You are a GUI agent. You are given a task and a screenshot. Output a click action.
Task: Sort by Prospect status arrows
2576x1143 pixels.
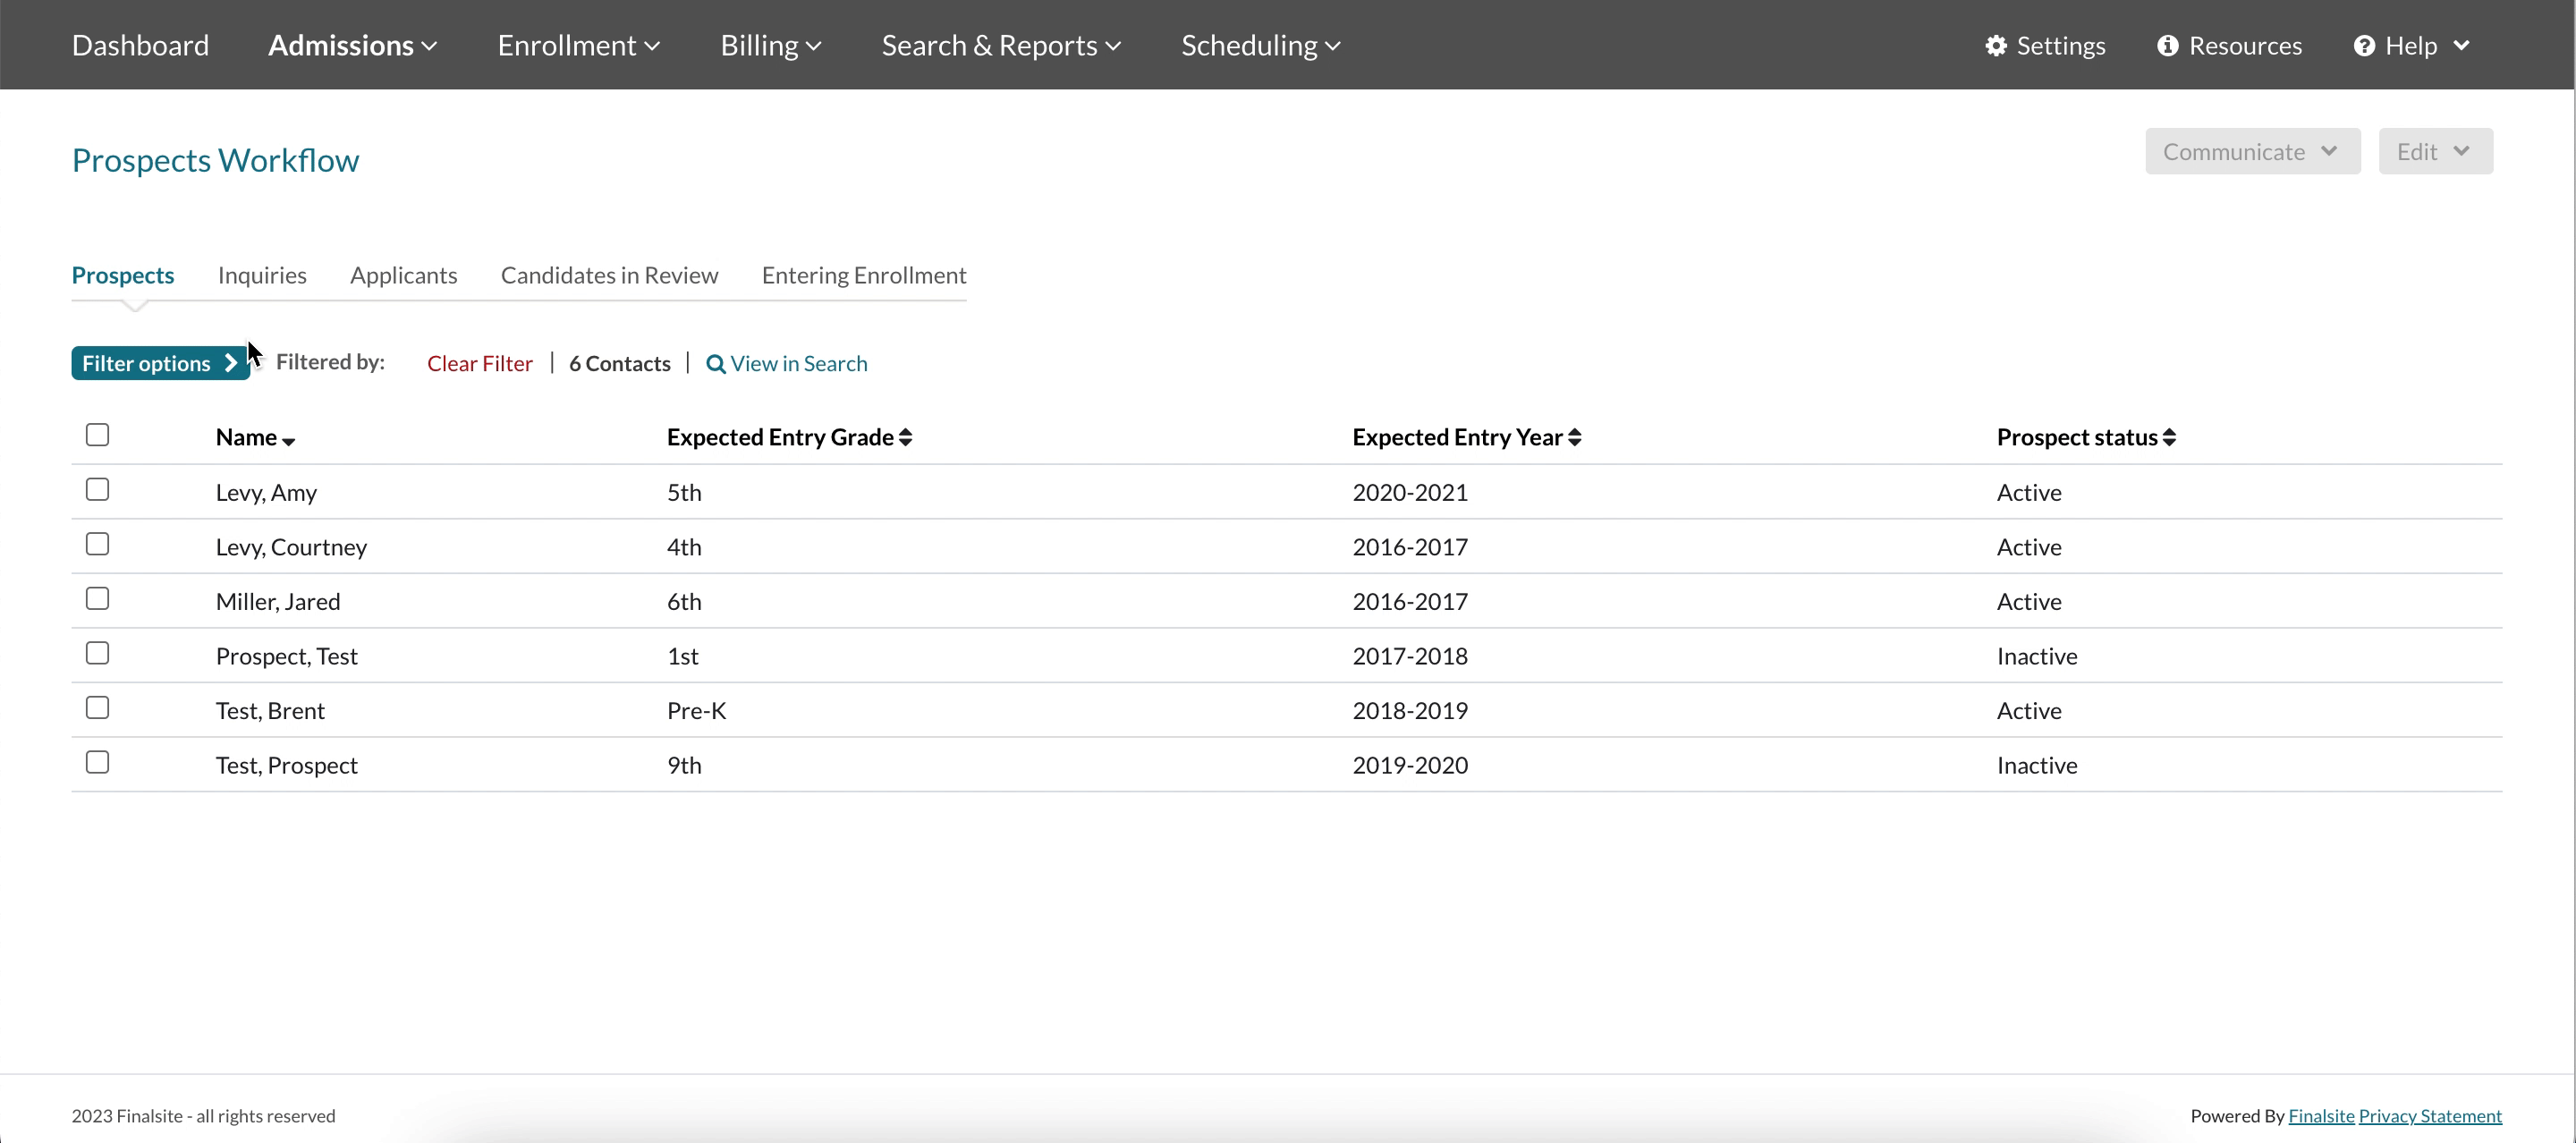point(2168,437)
